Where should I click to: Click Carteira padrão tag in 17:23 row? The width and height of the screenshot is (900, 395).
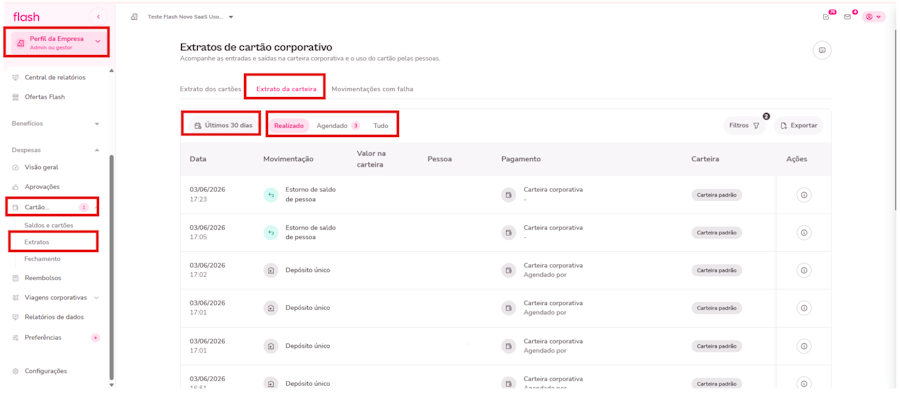(716, 195)
